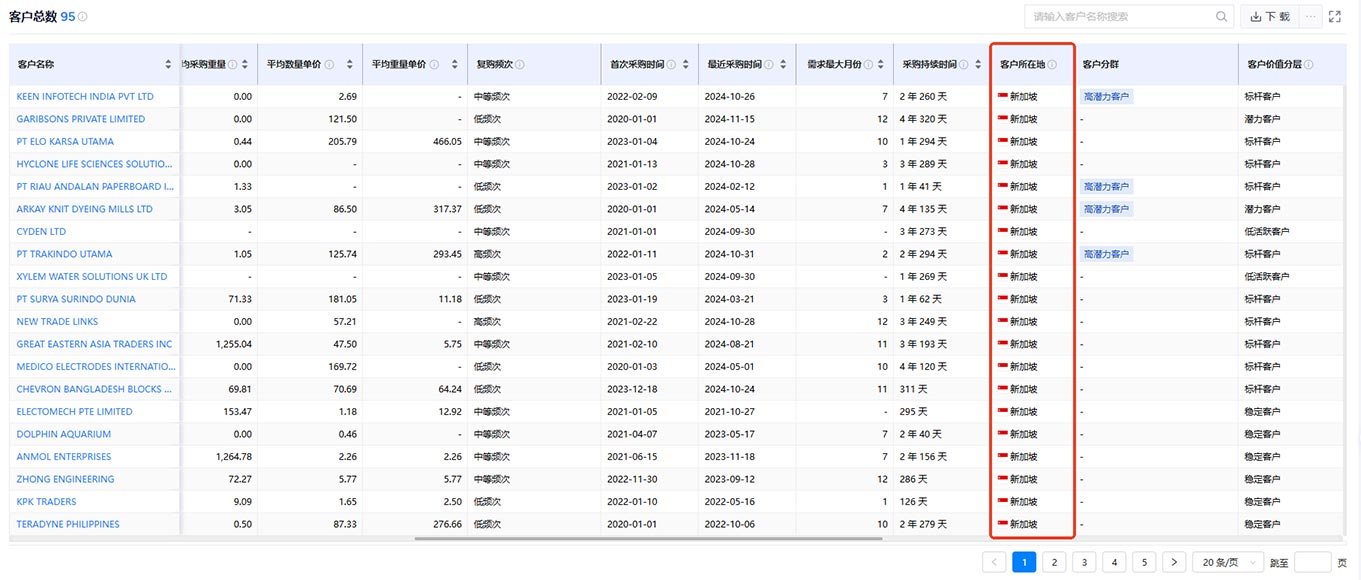Click info icon next to 客户所在地
The height and width of the screenshot is (580, 1361).
point(1052,65)
